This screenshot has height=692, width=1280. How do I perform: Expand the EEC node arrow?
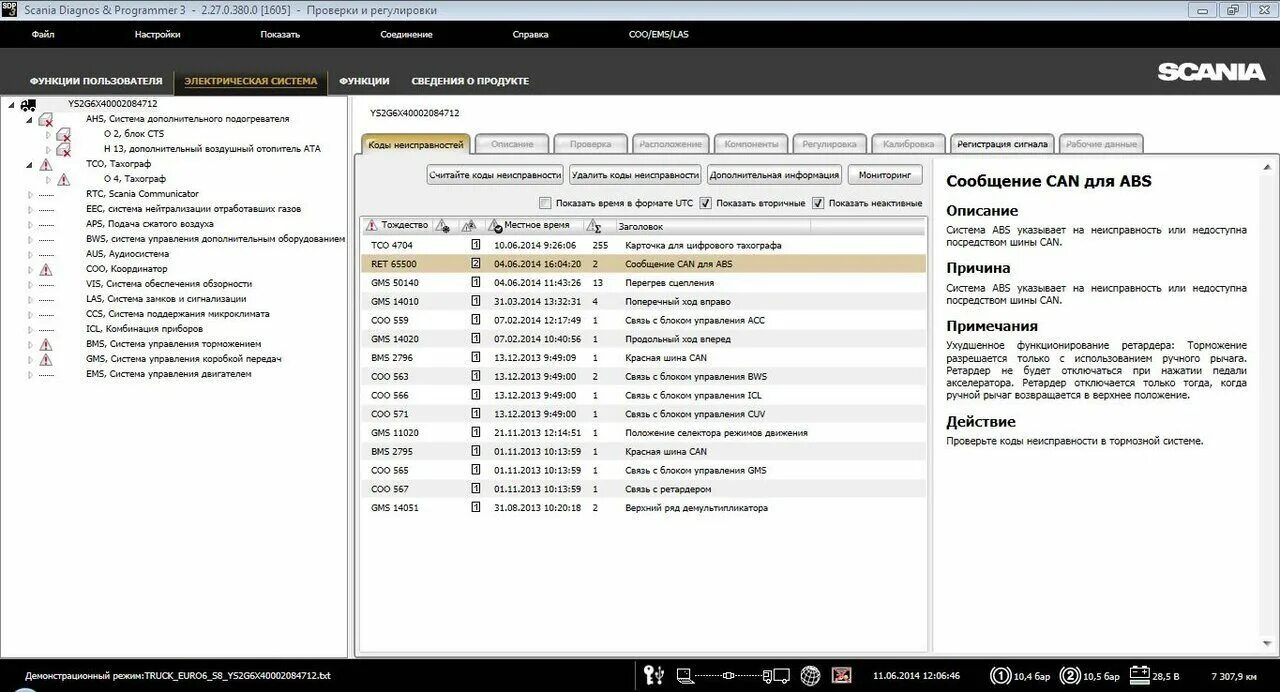[x=30, y=209]
